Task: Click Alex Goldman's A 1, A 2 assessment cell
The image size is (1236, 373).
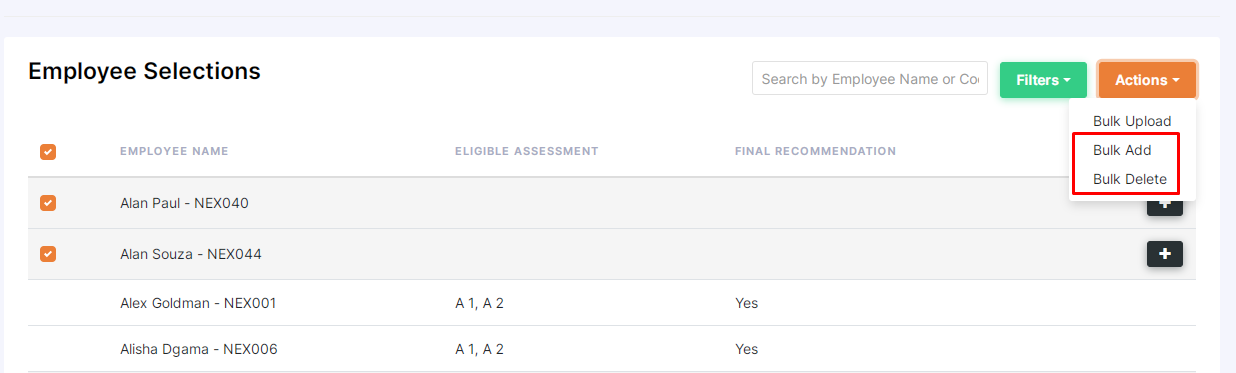Action: 479,303
